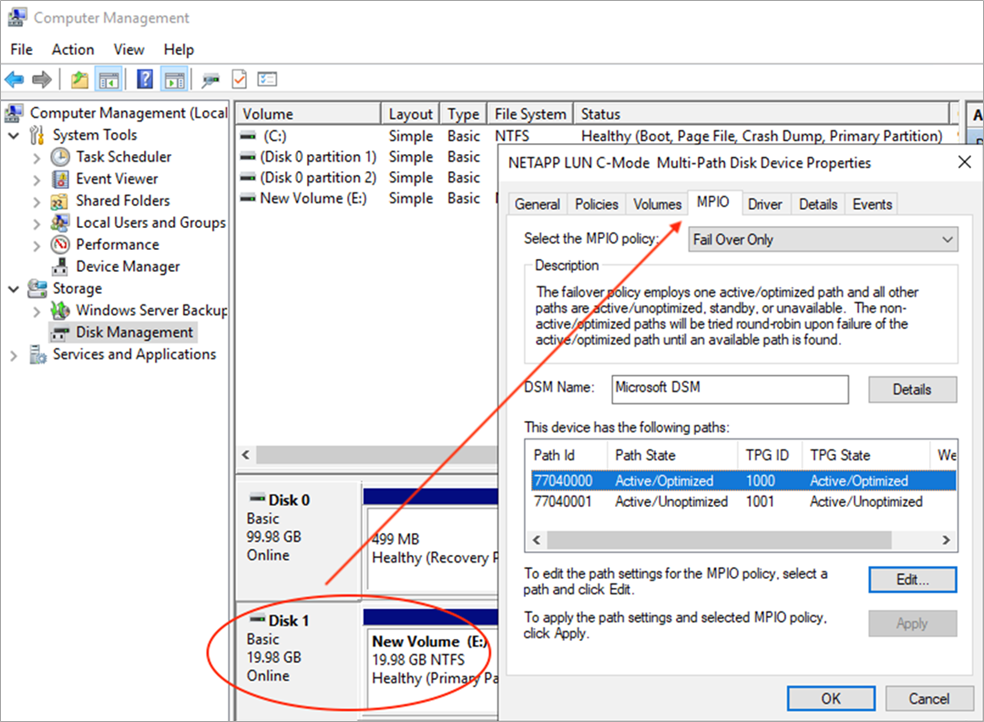Click the Refresh disks toolbar icon
The image size is (984, 722).
tap(211, 80)
